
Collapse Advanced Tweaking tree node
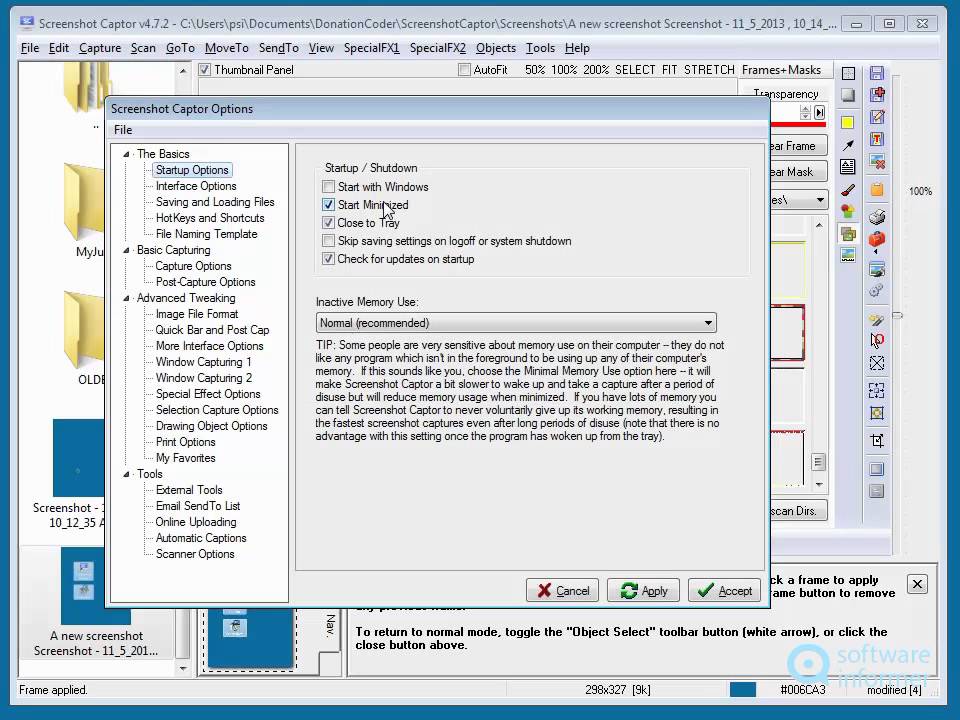point(126,298)
